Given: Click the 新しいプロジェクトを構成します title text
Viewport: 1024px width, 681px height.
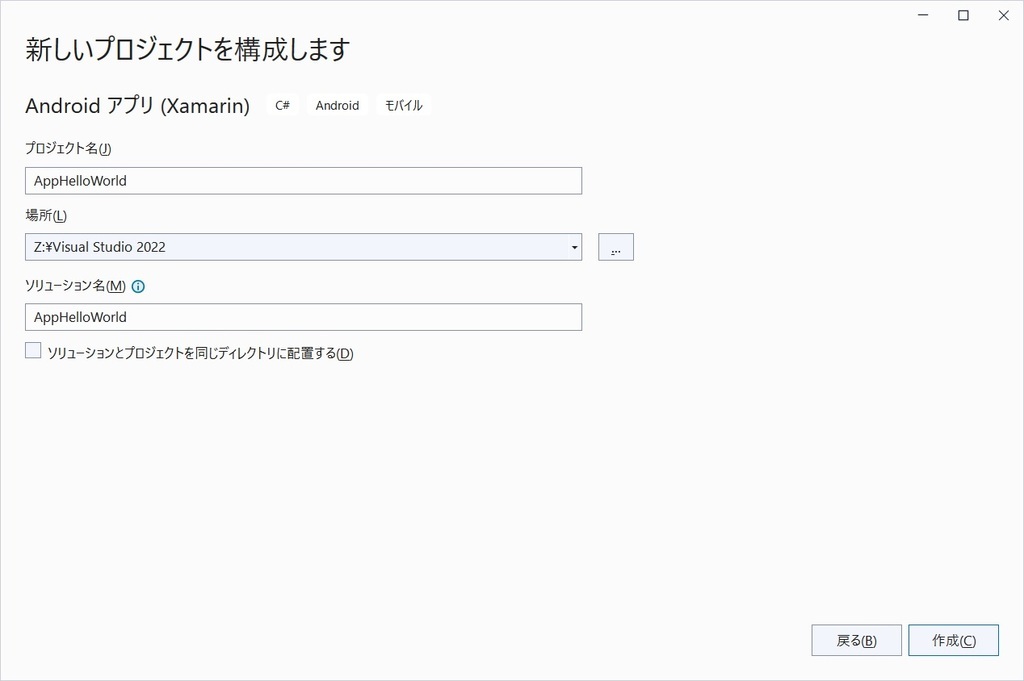Looking at the screenshot, I should (x=186, y=48).
